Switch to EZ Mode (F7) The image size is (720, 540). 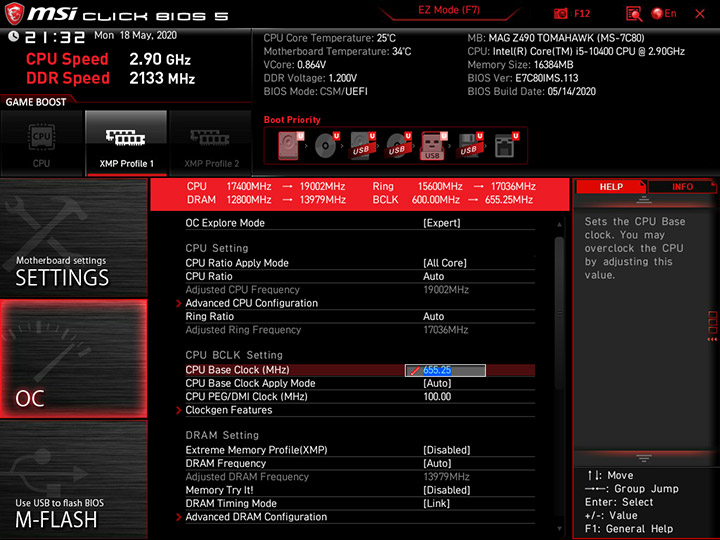tap(449, 10)
